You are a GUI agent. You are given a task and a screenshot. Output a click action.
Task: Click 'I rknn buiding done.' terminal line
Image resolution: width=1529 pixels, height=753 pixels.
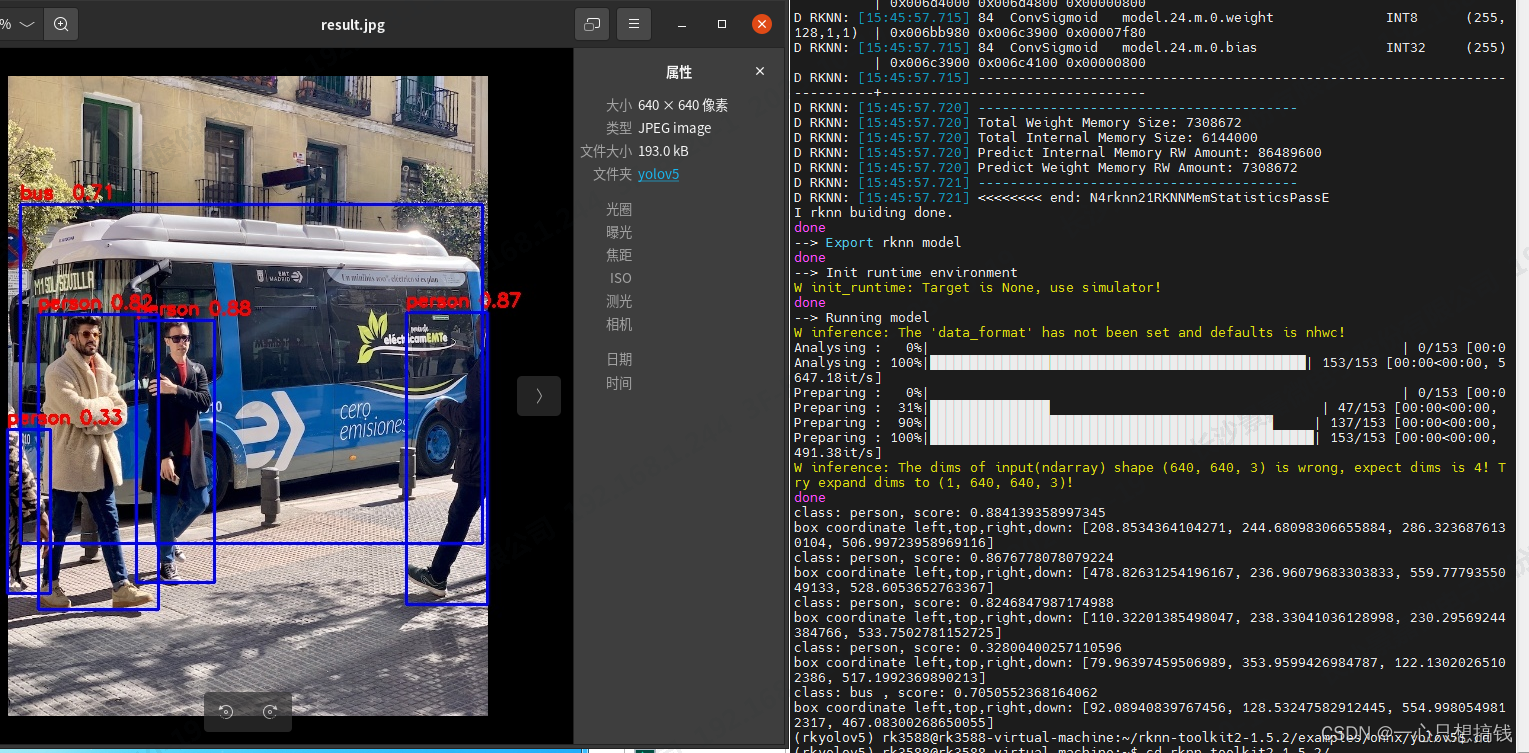[x=874, y=212]
